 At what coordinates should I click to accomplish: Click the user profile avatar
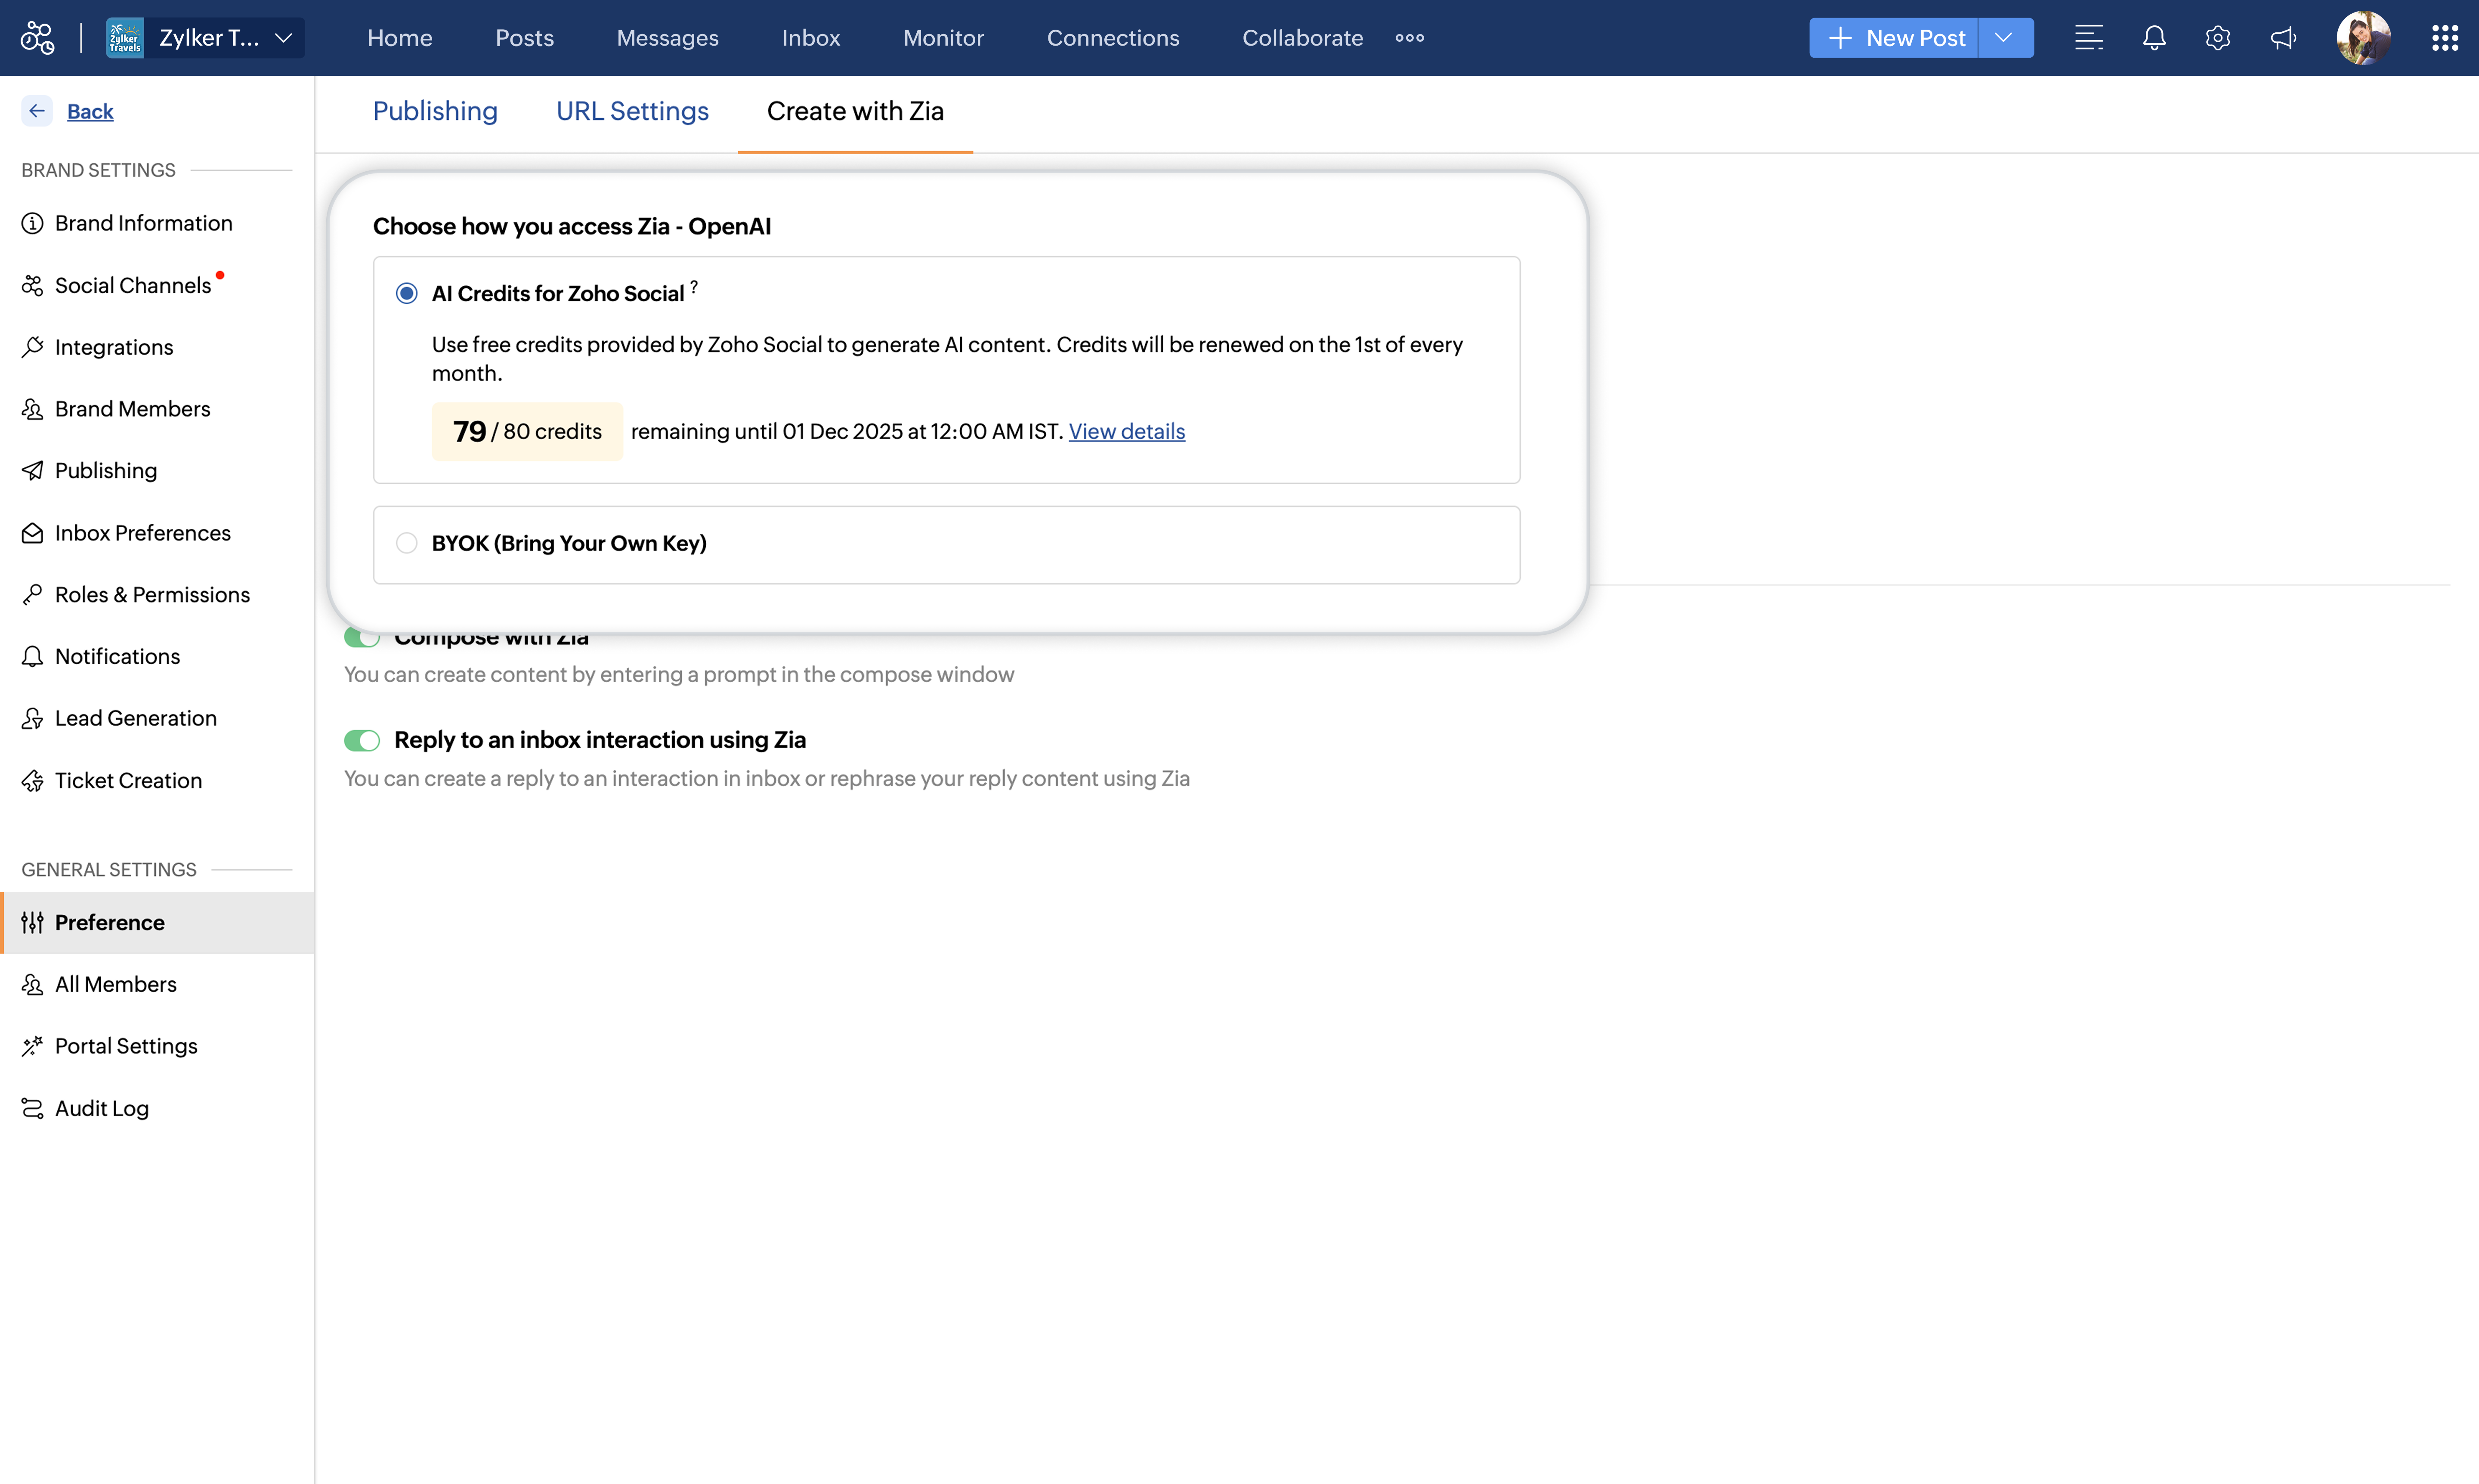[x=2363, y=38]
